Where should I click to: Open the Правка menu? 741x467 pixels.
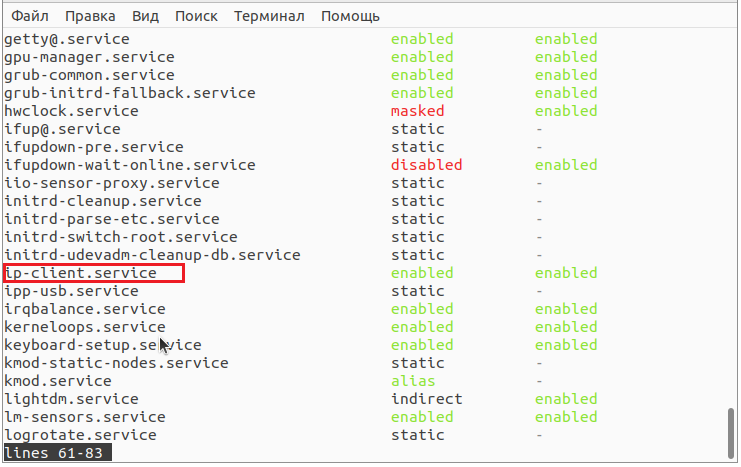coord(88,17)
